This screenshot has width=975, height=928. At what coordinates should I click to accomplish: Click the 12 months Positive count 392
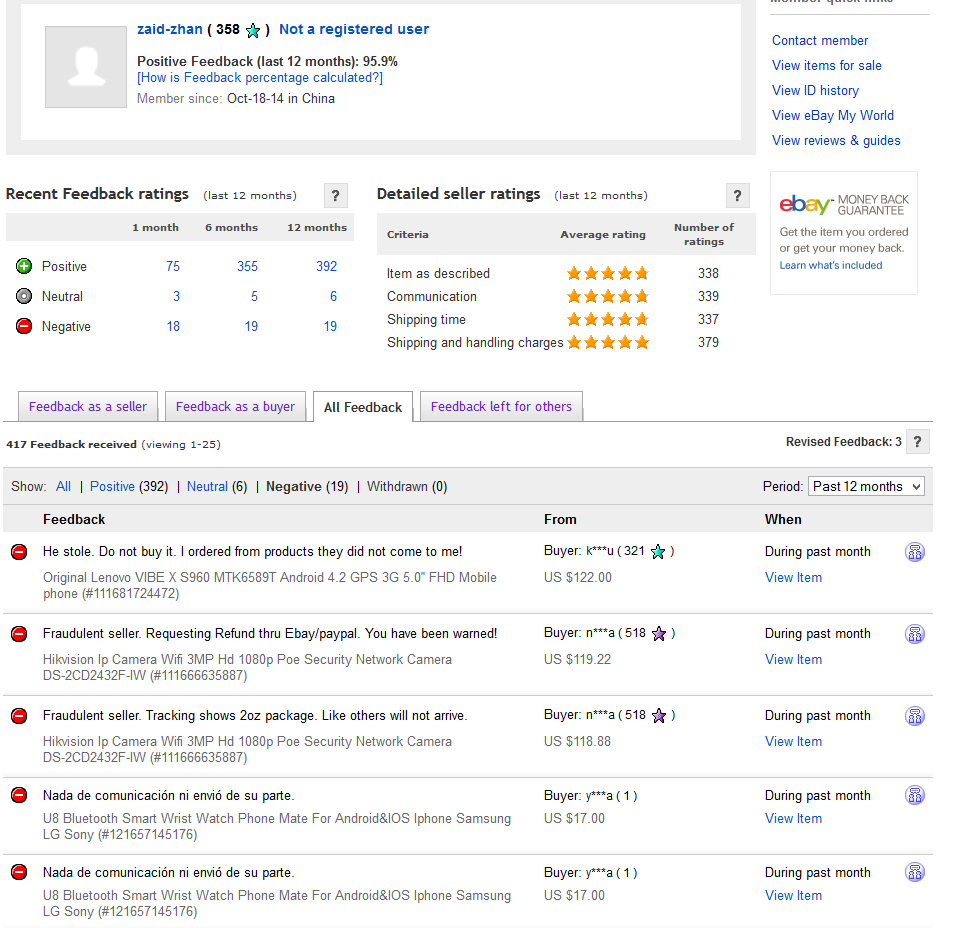pos(326,266)
